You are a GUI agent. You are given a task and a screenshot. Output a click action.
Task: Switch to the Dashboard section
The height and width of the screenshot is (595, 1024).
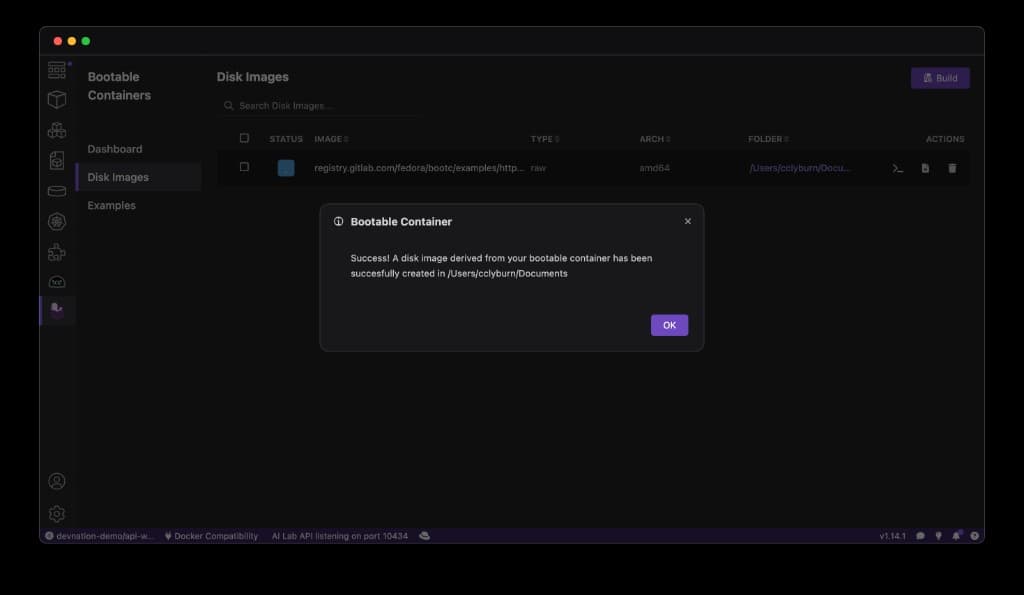coord(115,149)
